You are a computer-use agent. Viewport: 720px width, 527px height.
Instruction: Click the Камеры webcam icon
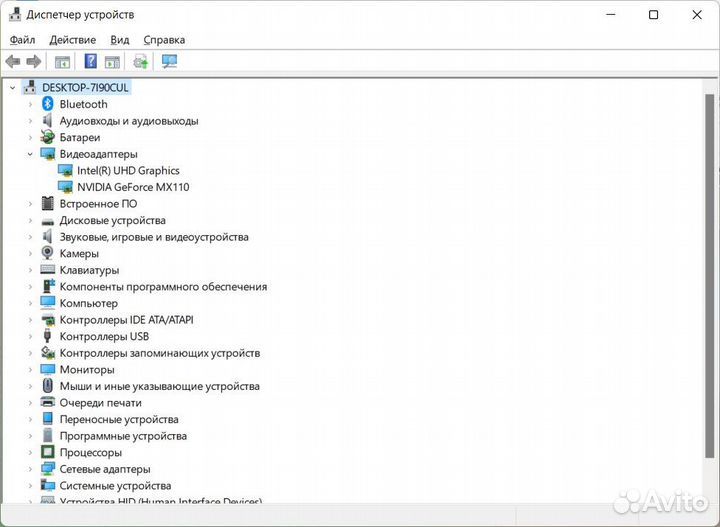(47, 253)
